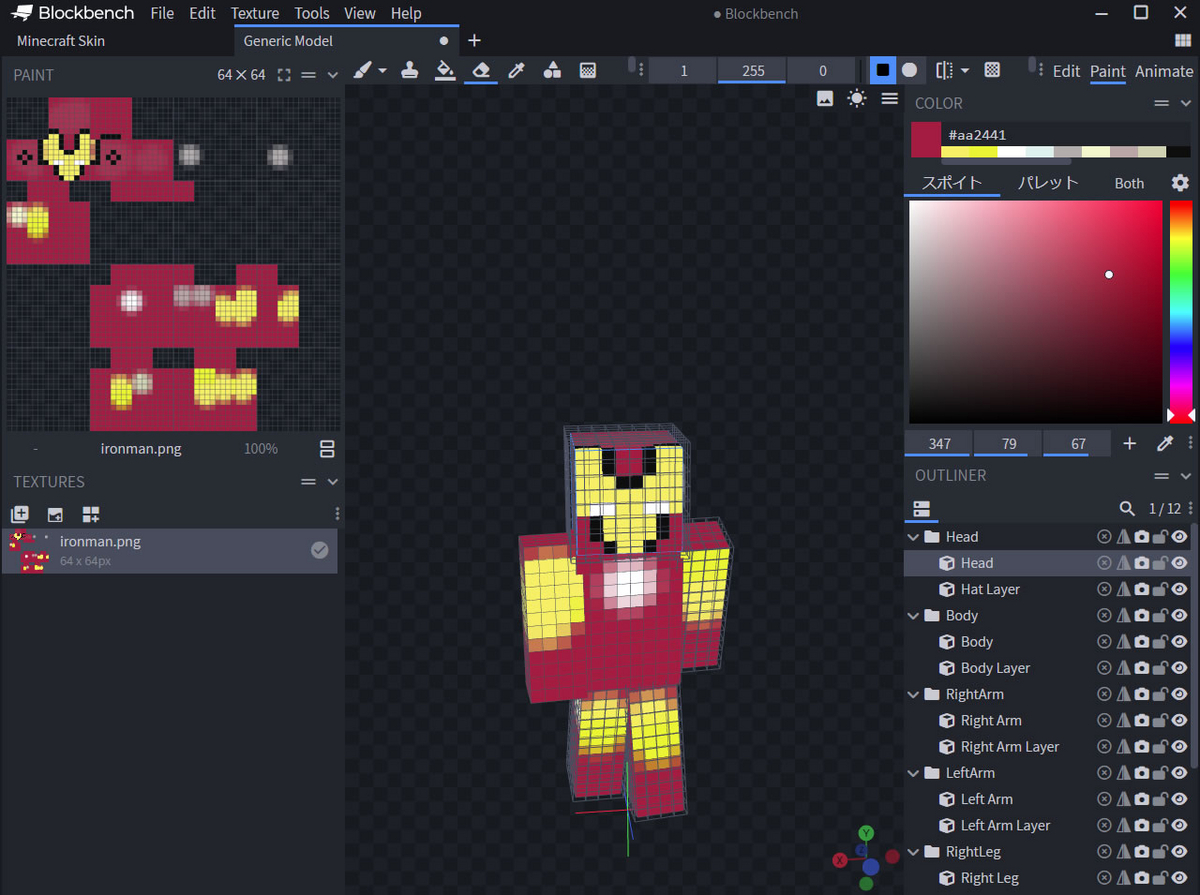Open the mirror painting tool
The image size is (1200, 895).
[944, 71]
